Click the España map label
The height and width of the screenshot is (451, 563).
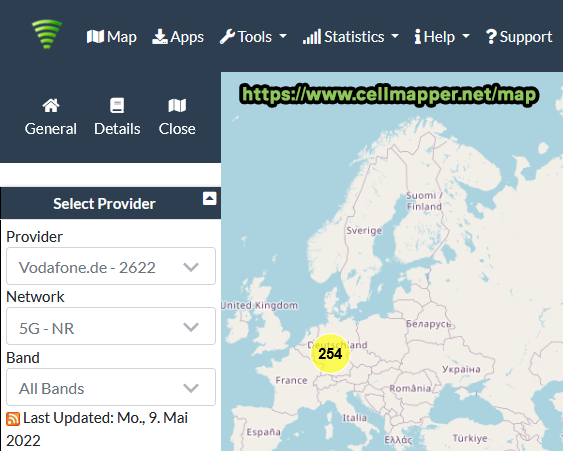[264, 432]
